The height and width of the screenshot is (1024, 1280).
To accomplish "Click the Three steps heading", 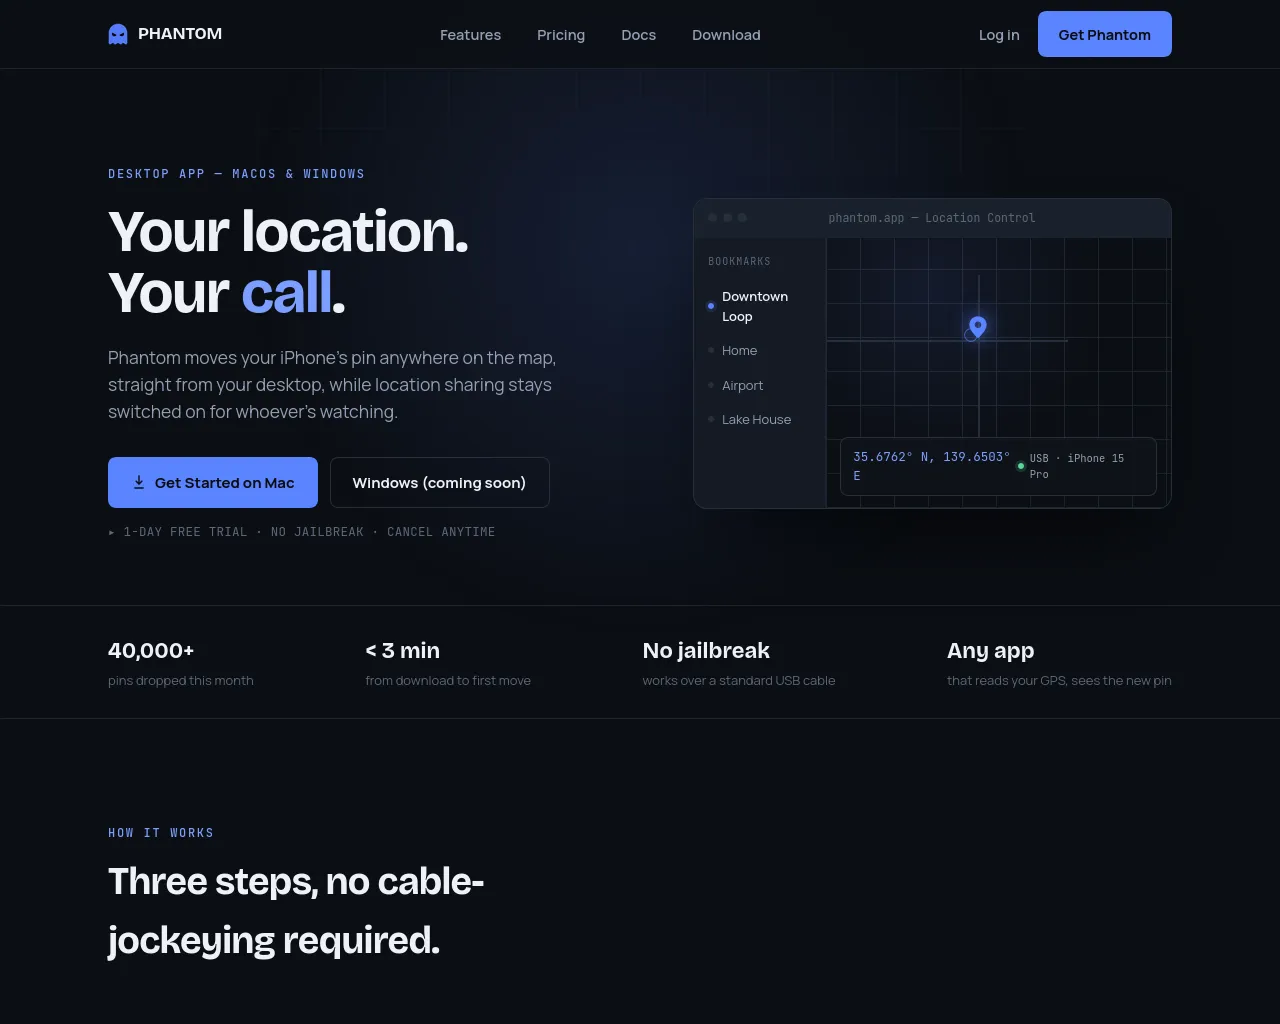I will tap(296, 911).
